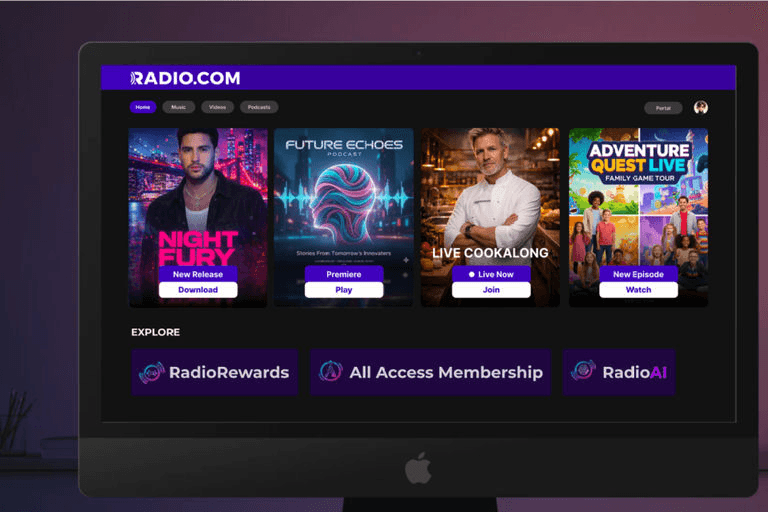This screenshot has width=768, height=512.
Task: Open the Videos tab
Action: 217,107
